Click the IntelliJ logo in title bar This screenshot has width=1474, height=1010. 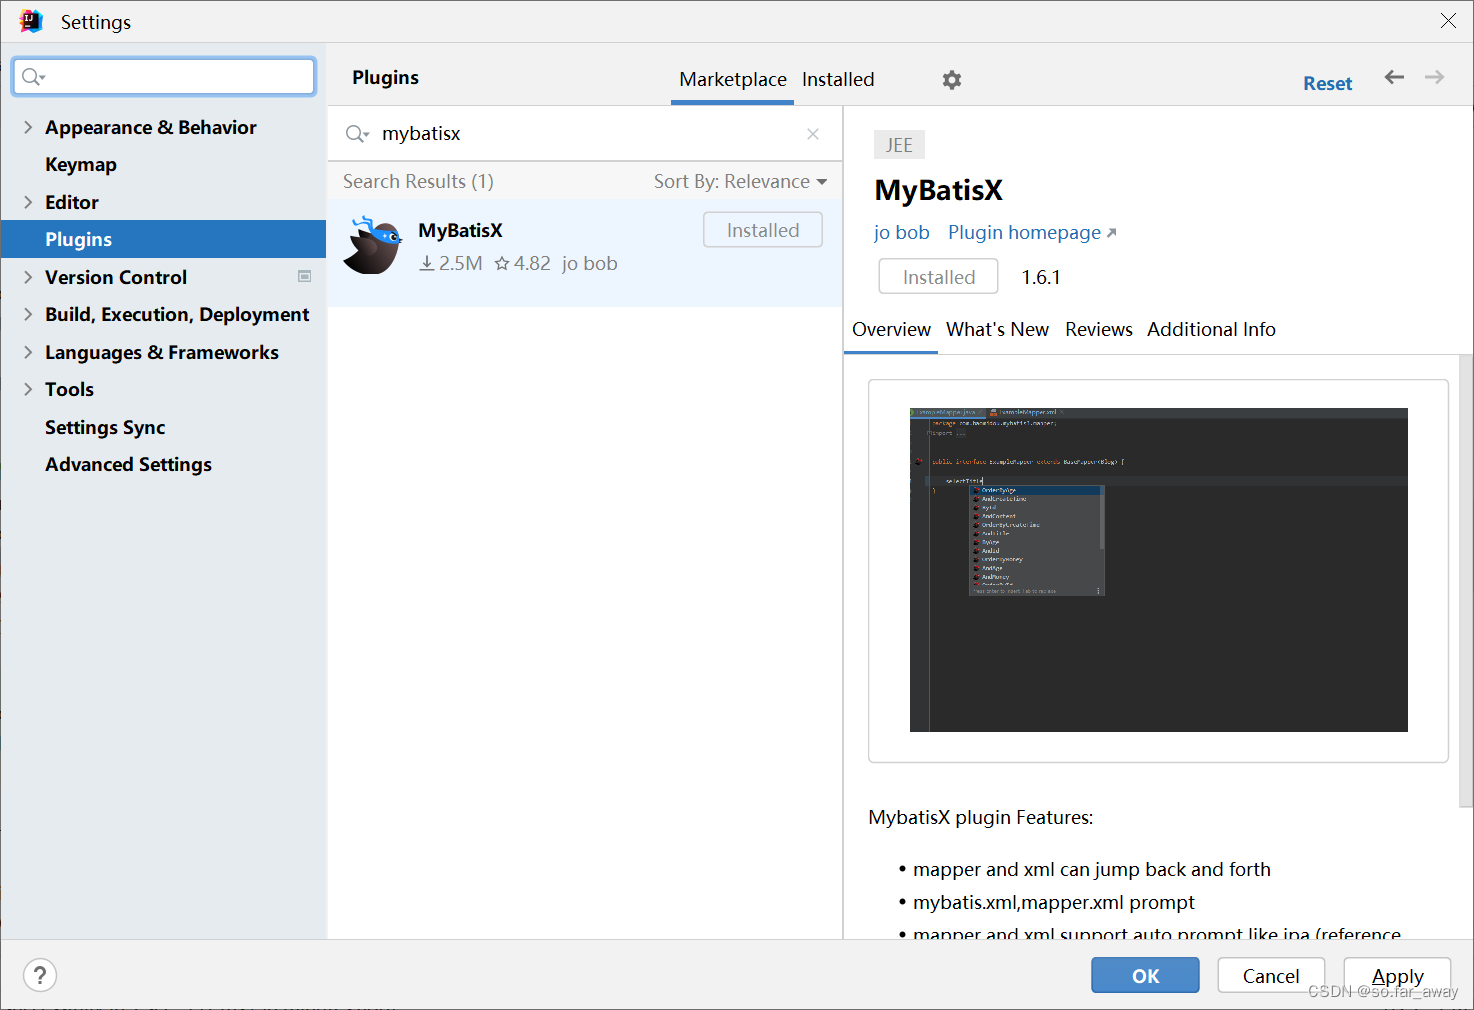31,21
